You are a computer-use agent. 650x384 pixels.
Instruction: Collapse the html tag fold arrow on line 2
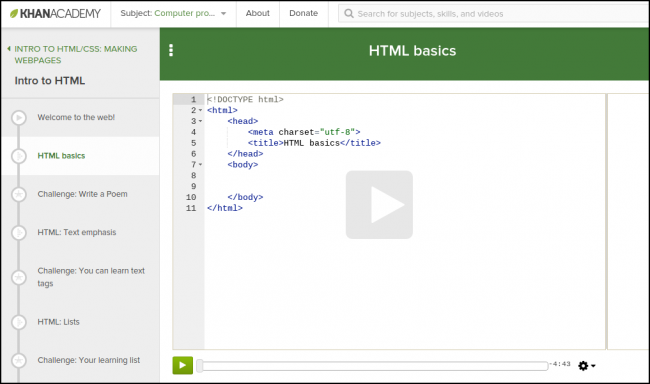tap(201, 110)
